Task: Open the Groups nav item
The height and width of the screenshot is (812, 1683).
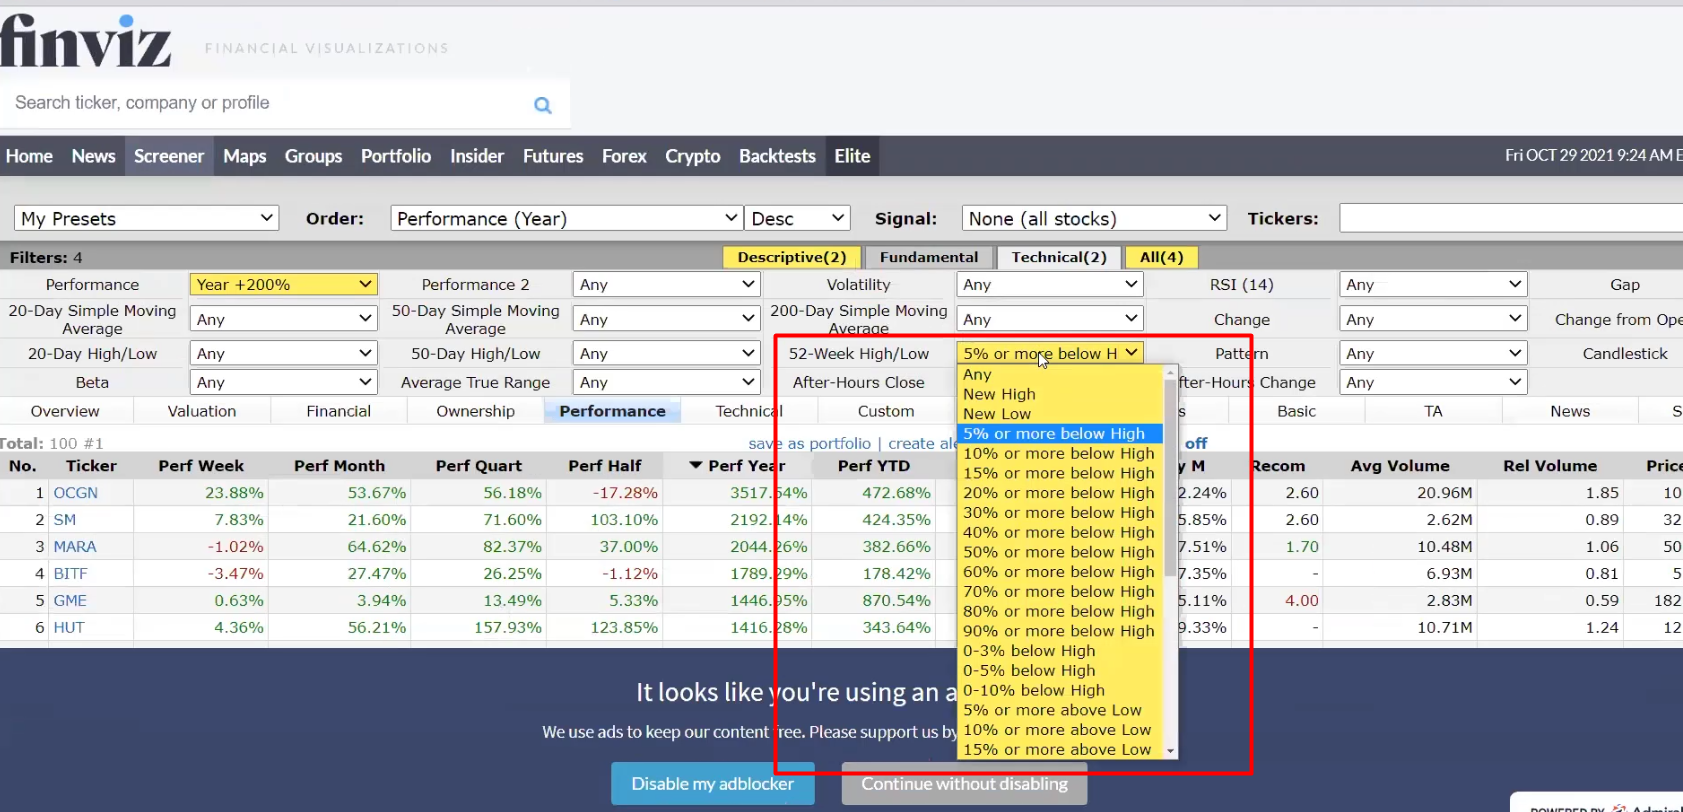Action: tap(313, 156)
